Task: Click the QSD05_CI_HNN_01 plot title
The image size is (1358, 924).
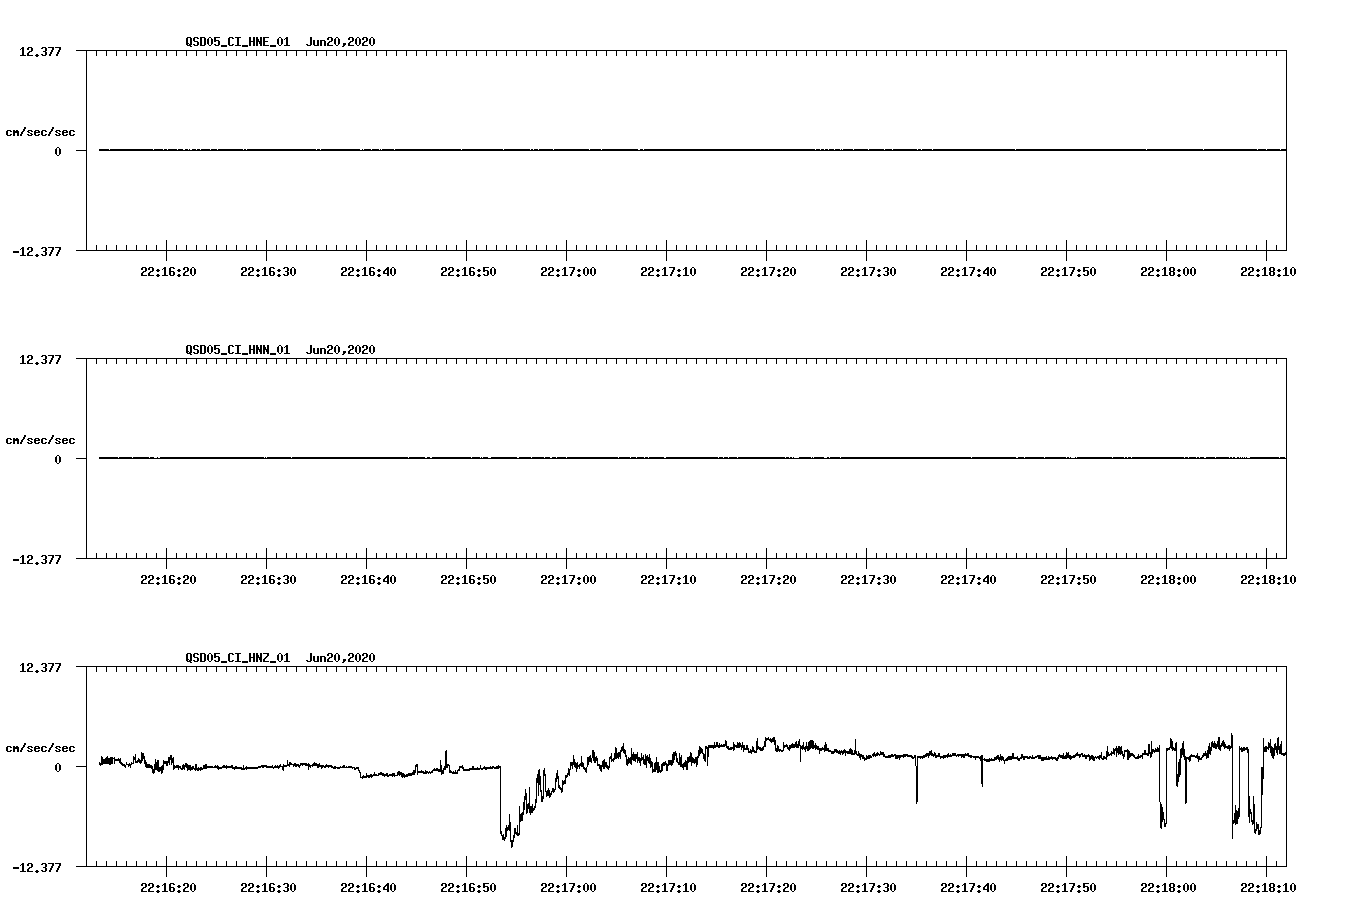Action: [280, 350]
